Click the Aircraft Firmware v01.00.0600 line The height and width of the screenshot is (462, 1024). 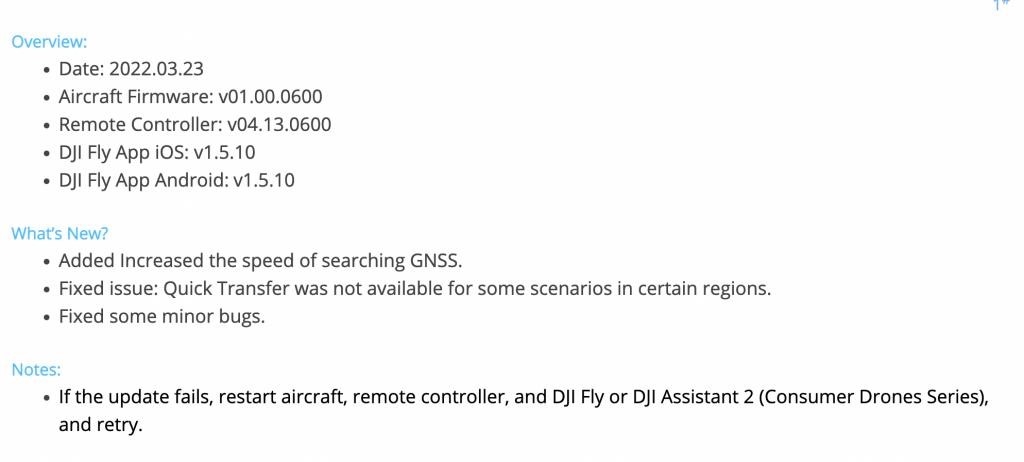tap(191, 97)
